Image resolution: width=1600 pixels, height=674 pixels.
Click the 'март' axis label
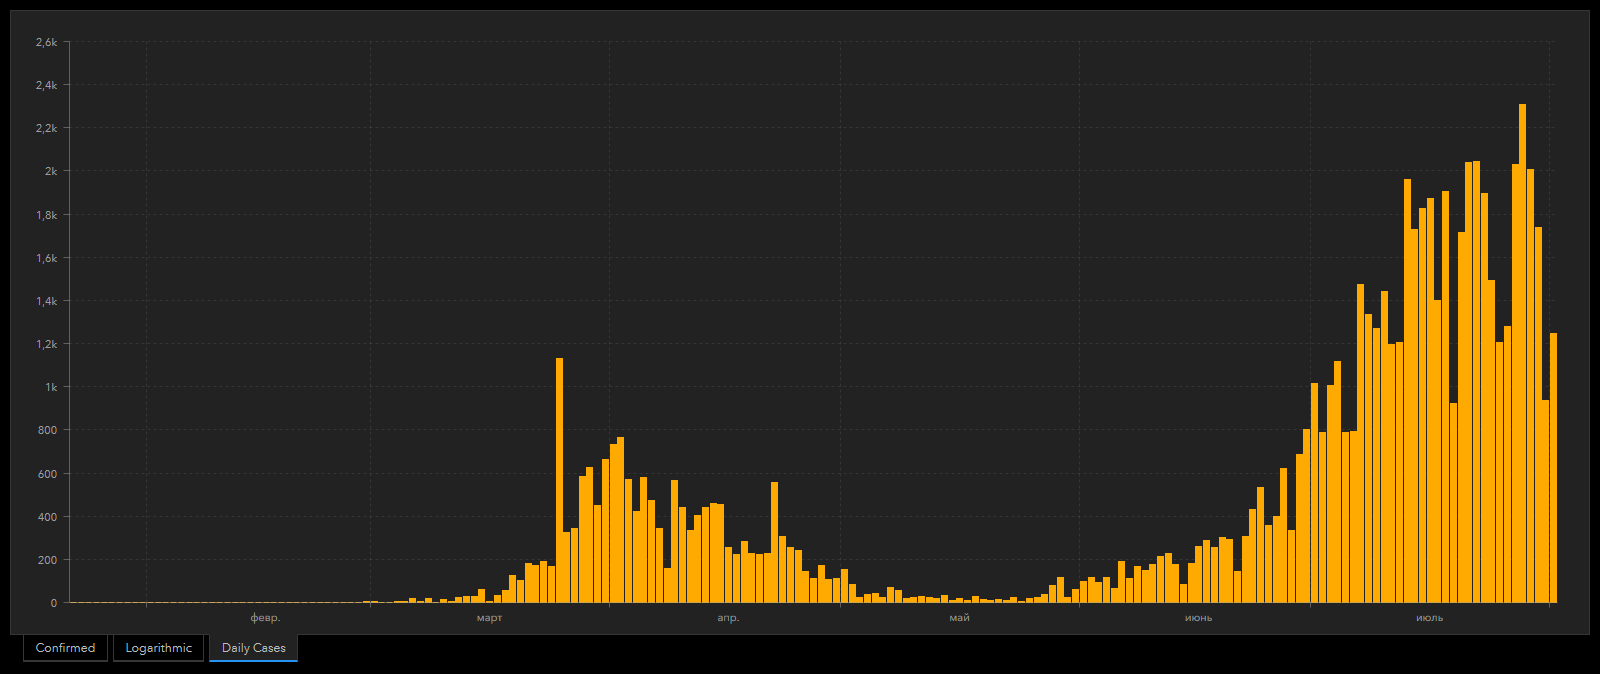[490, 618]
